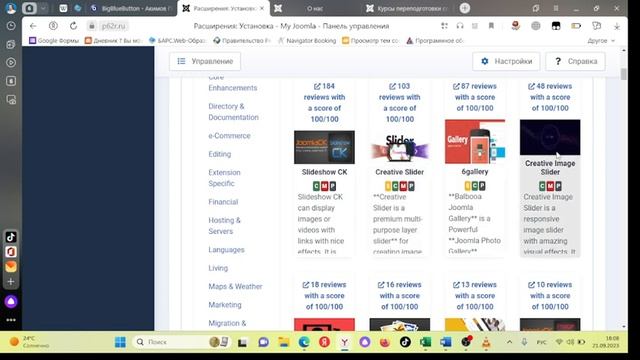Close the Расширения: Установка tab
The height and width of the screenshot is (360, 640).
tap(262, 8)
